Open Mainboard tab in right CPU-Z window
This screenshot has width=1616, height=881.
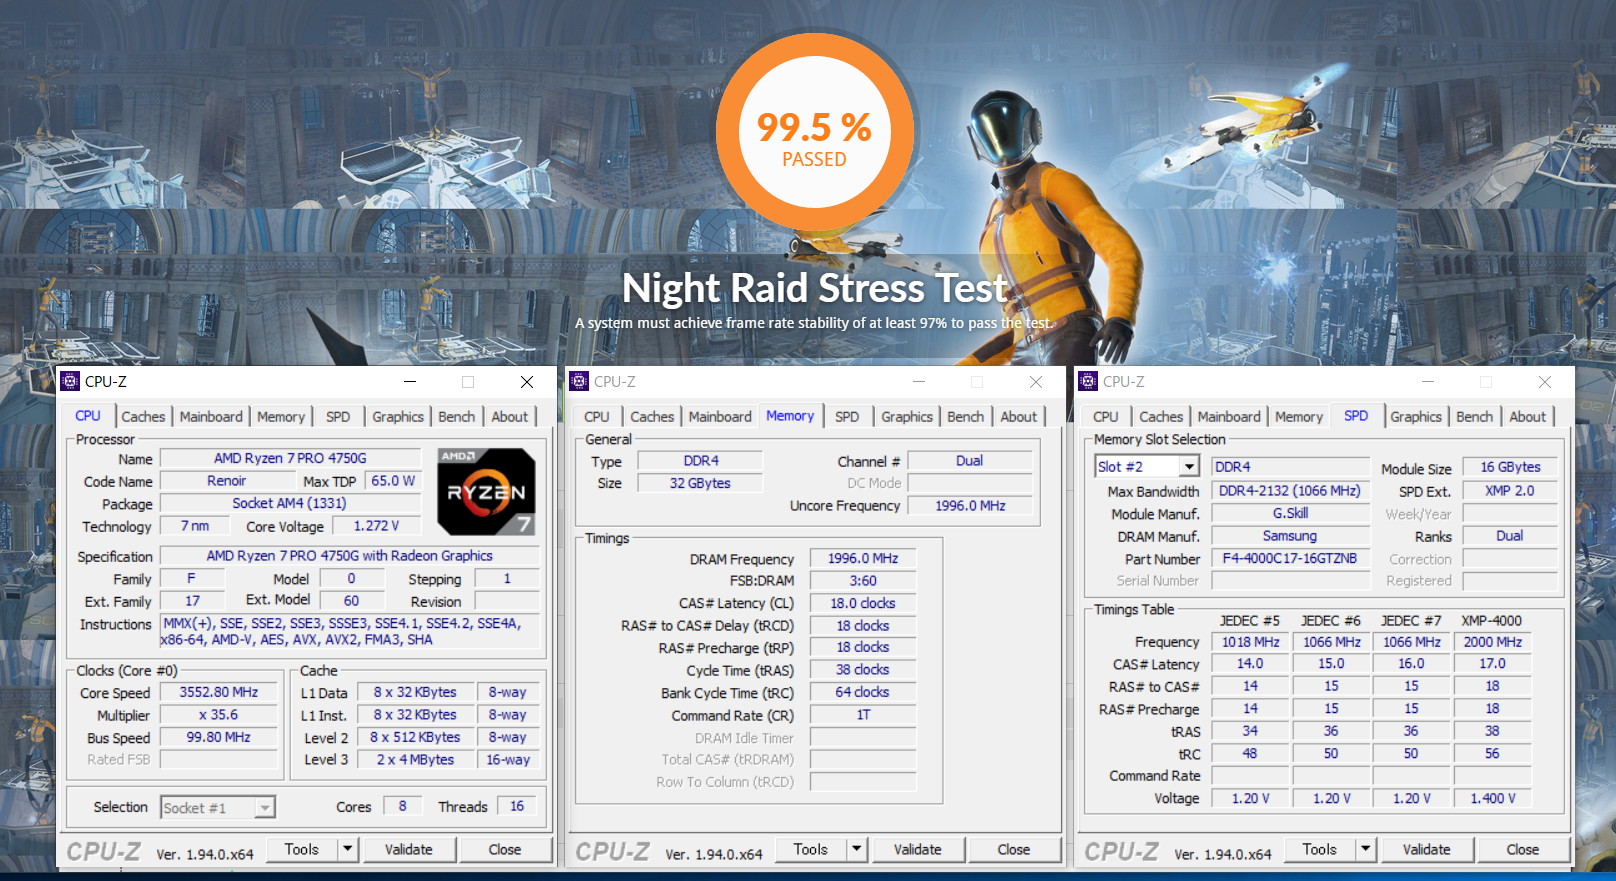(1229, 417)
